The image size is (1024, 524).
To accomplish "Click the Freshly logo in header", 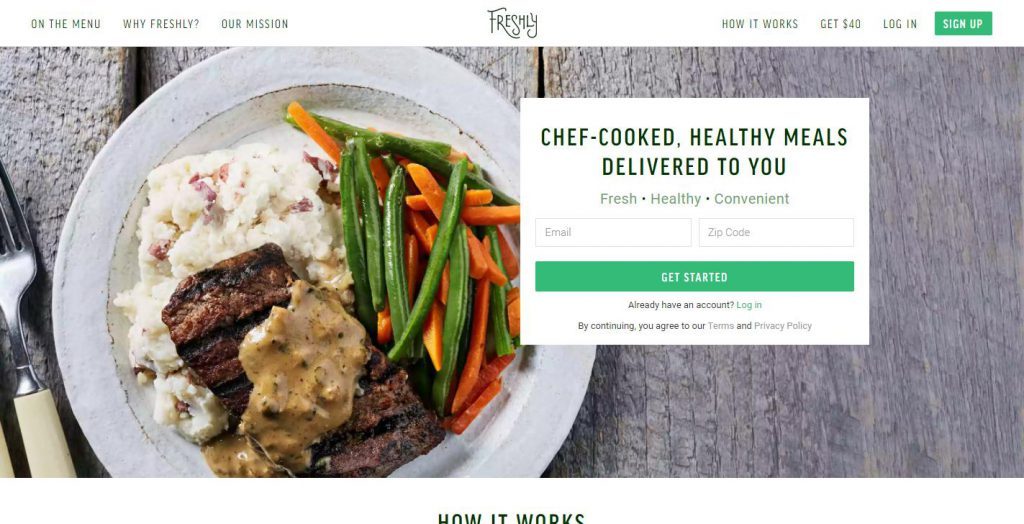I will 513,23.
